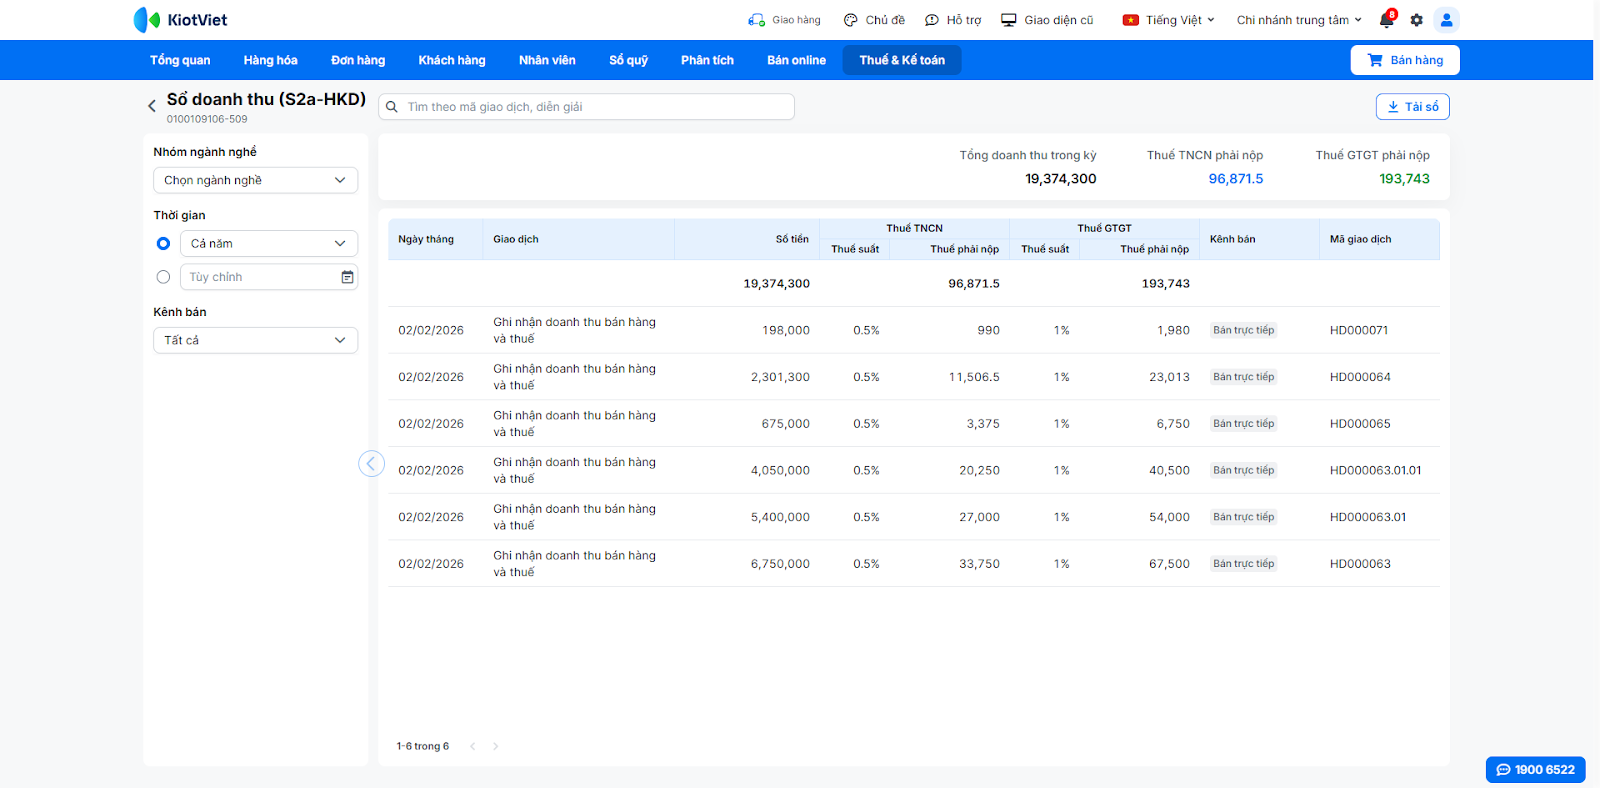Viewport: 1600px width, 788px height.
Task: Expand the Chọn ngành nghề dropdown
Action: [255, 180]
